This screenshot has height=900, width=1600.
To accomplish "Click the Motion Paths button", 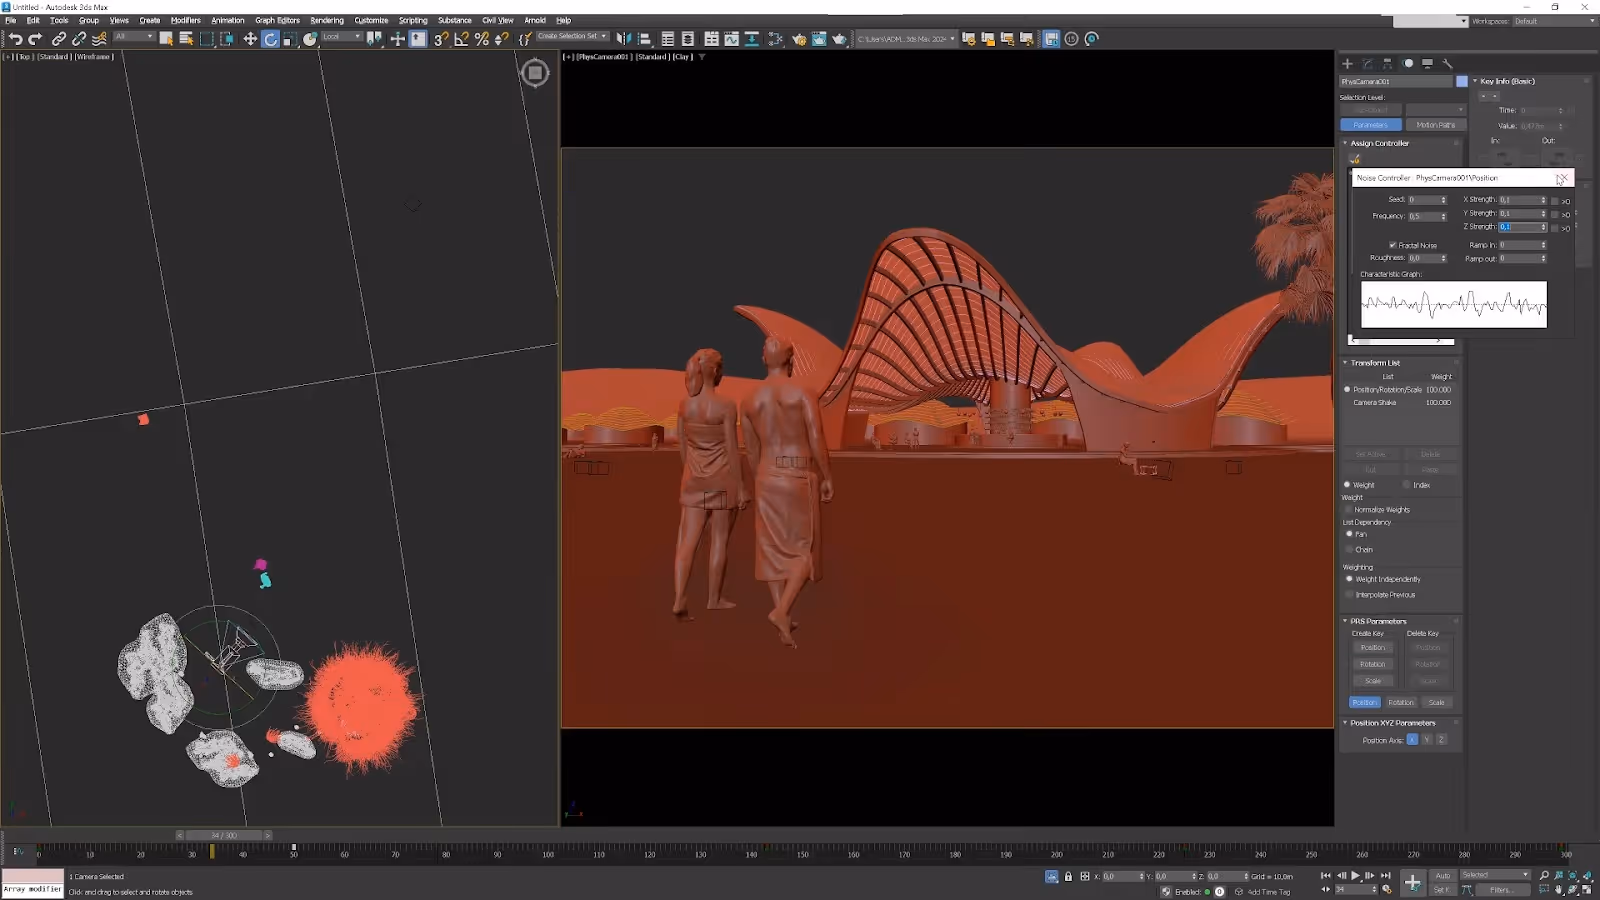I will pyautogui.click(x=1435, y=125).
